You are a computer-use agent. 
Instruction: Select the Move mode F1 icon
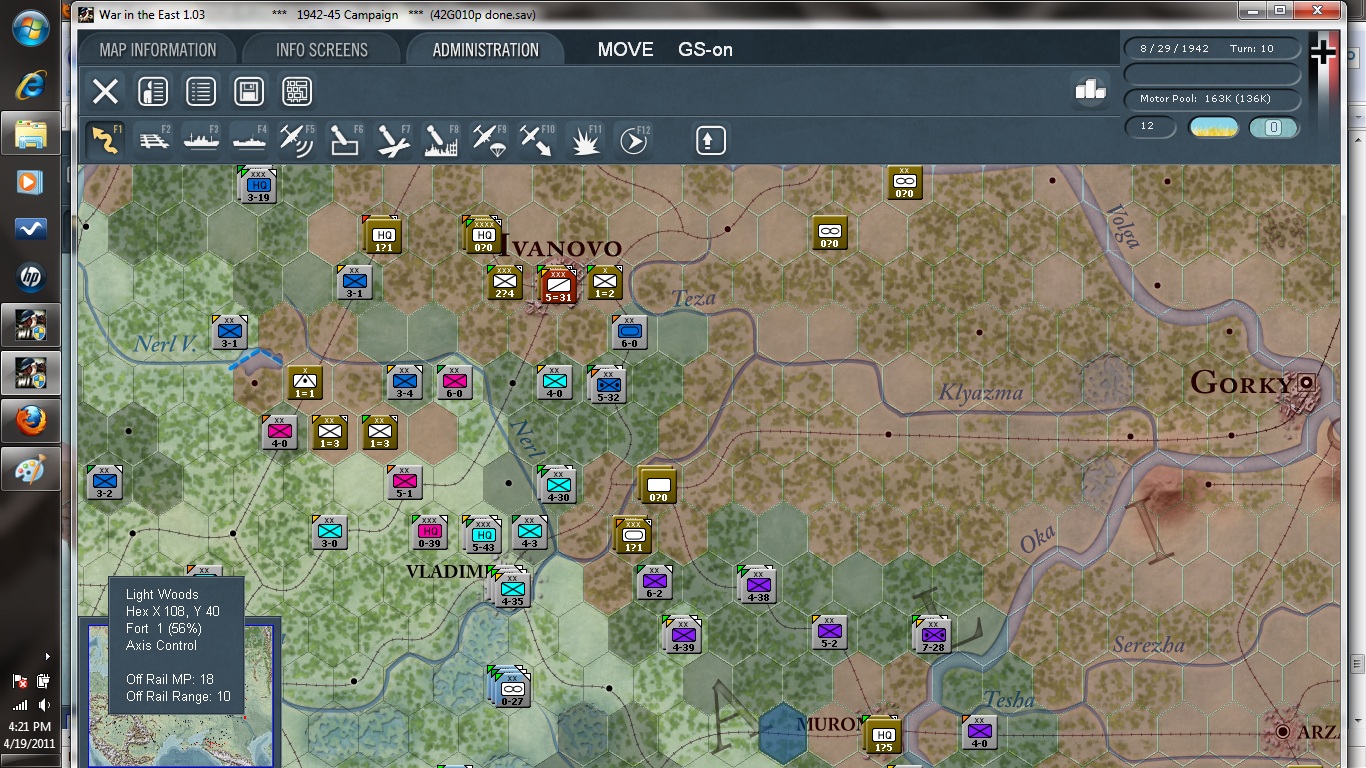click(105, 140)
